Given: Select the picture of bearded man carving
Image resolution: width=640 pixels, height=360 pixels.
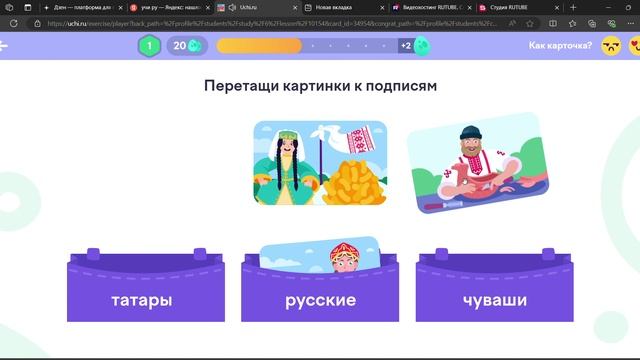Looking at the screenshot, I should [478, 163].
